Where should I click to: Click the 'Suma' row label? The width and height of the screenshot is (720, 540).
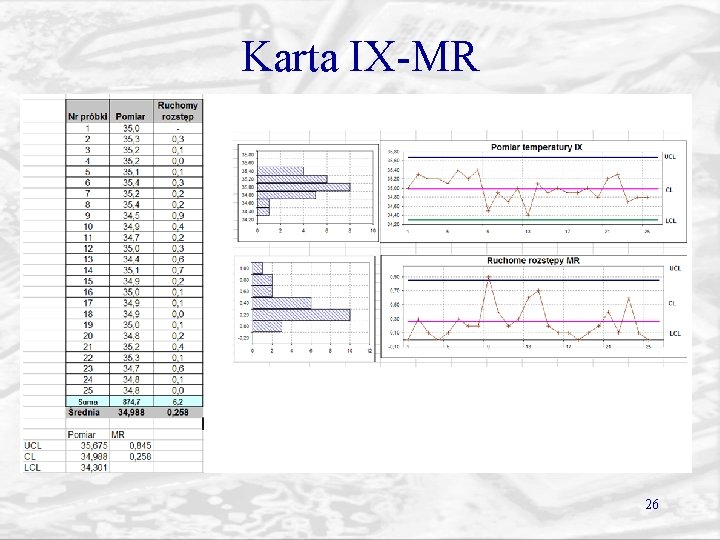tap(87, 402)
